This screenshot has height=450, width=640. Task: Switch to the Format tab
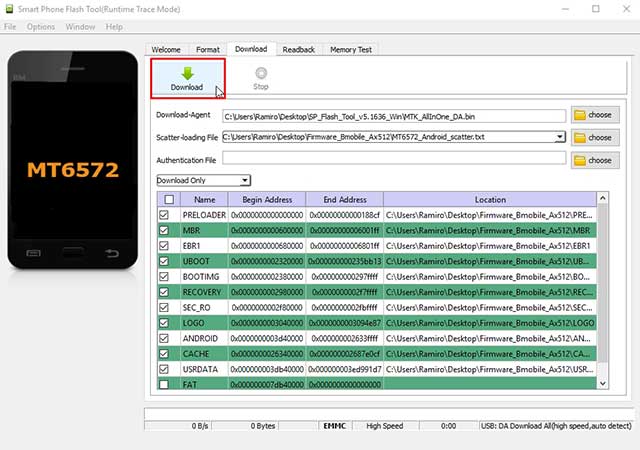pos(208,50)
